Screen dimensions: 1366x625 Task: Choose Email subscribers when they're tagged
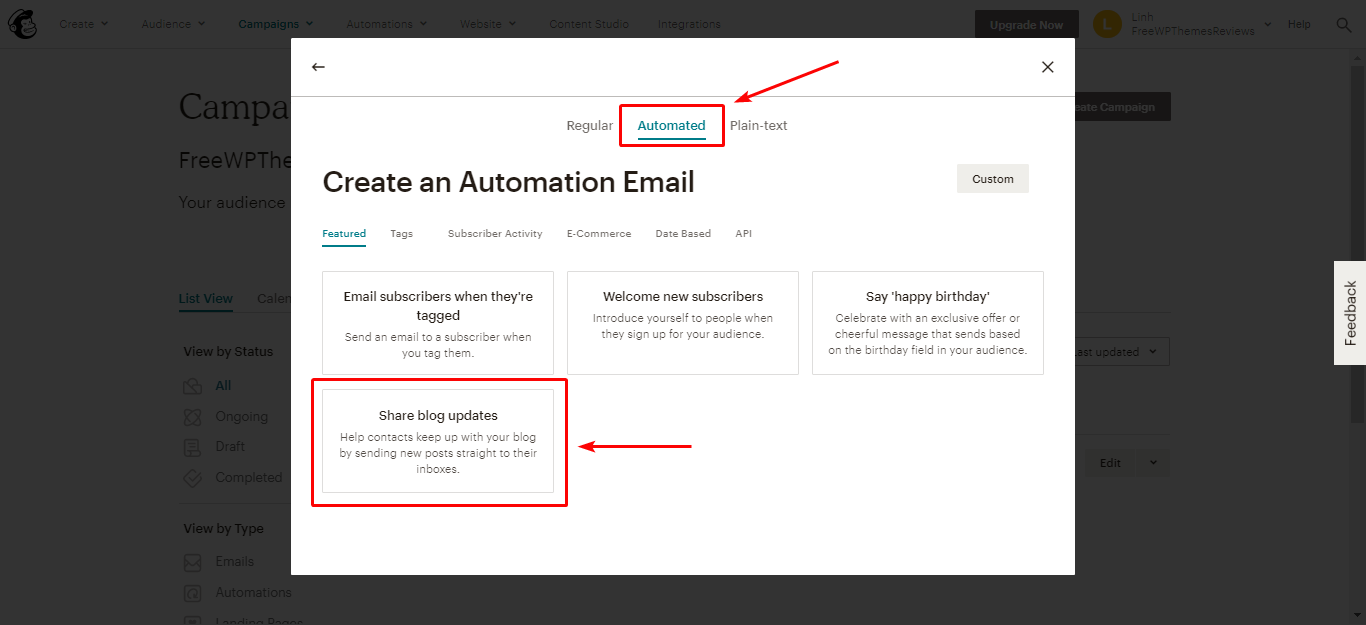click(438, 323)
